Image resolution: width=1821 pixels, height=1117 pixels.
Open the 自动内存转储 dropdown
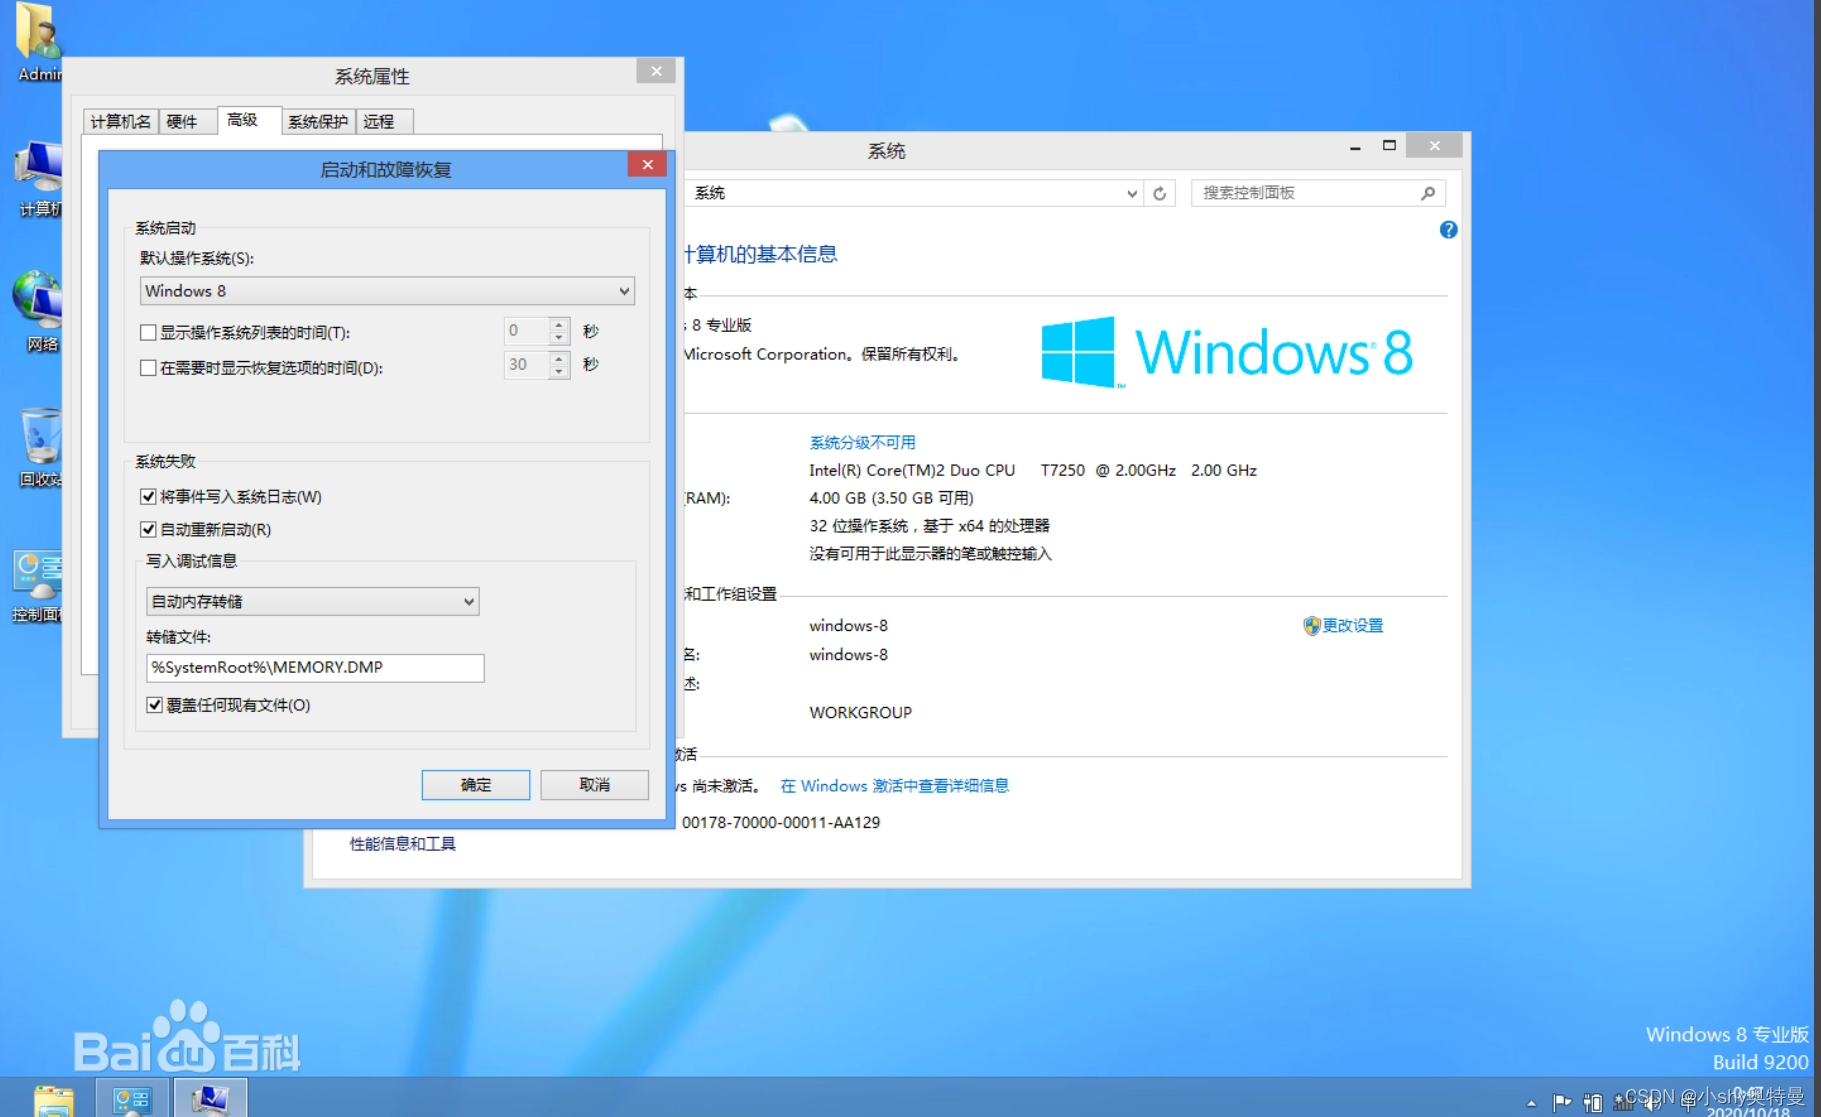point(312,601)
